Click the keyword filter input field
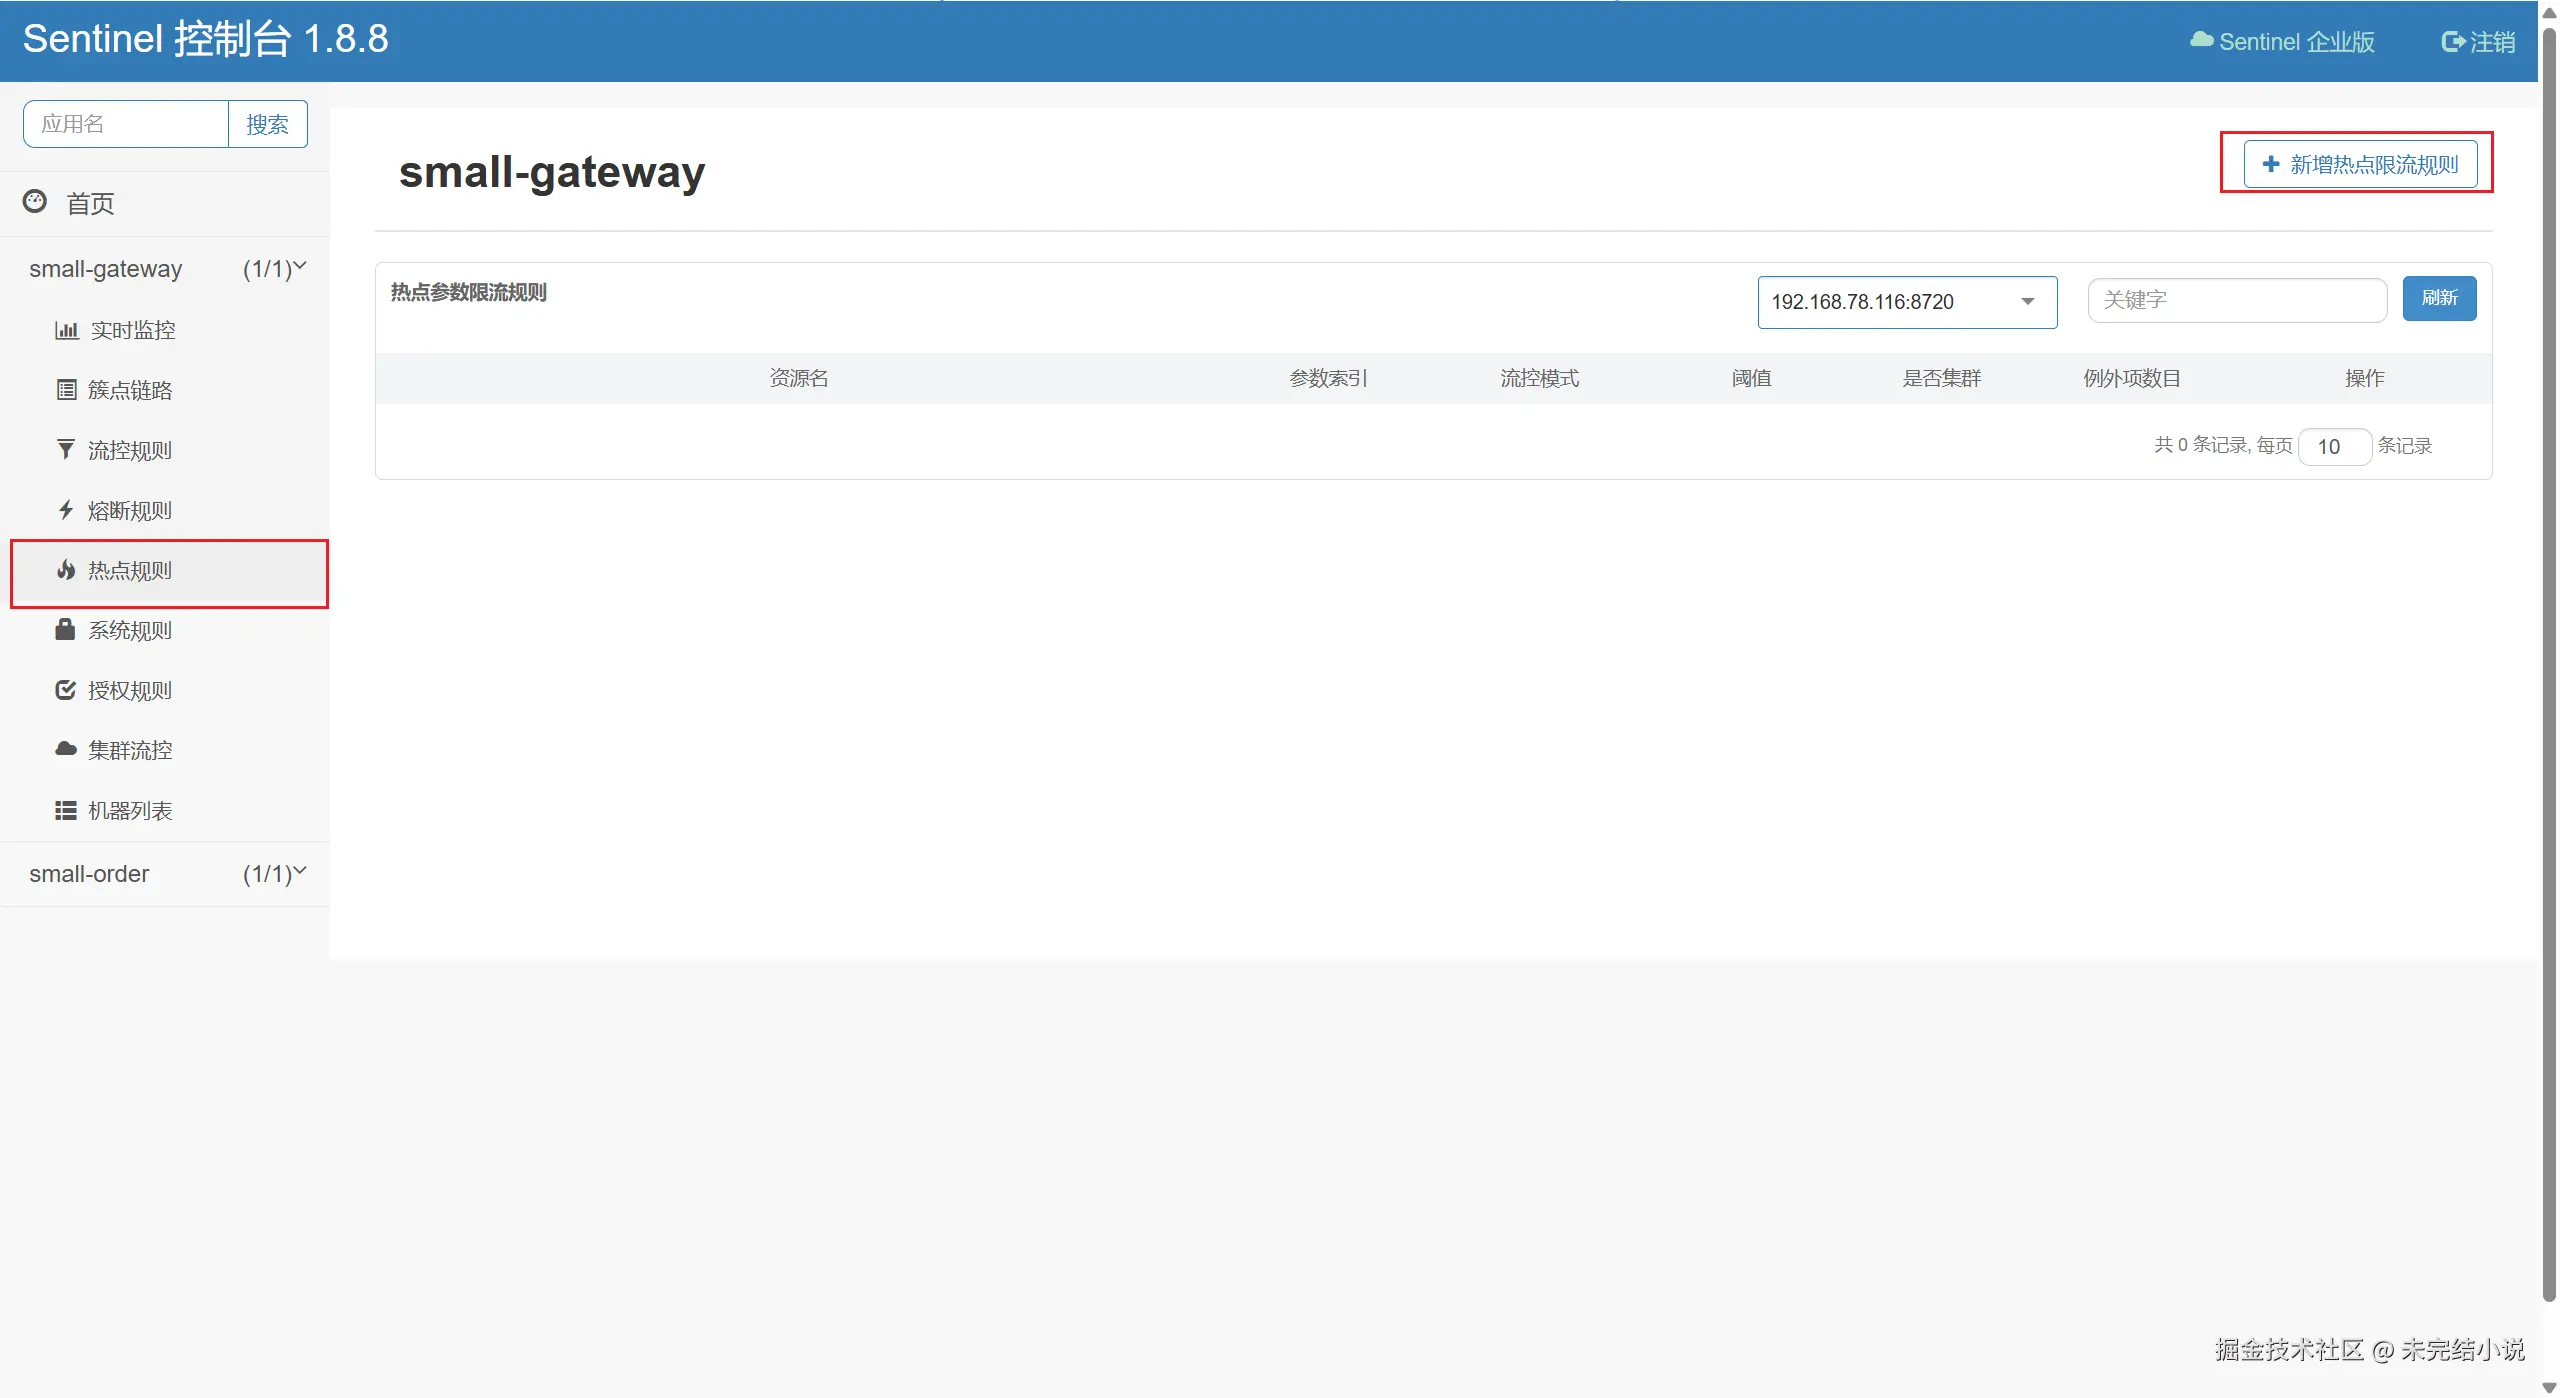Viewport: 2560px width, 1398px height. pos(2236,300)
